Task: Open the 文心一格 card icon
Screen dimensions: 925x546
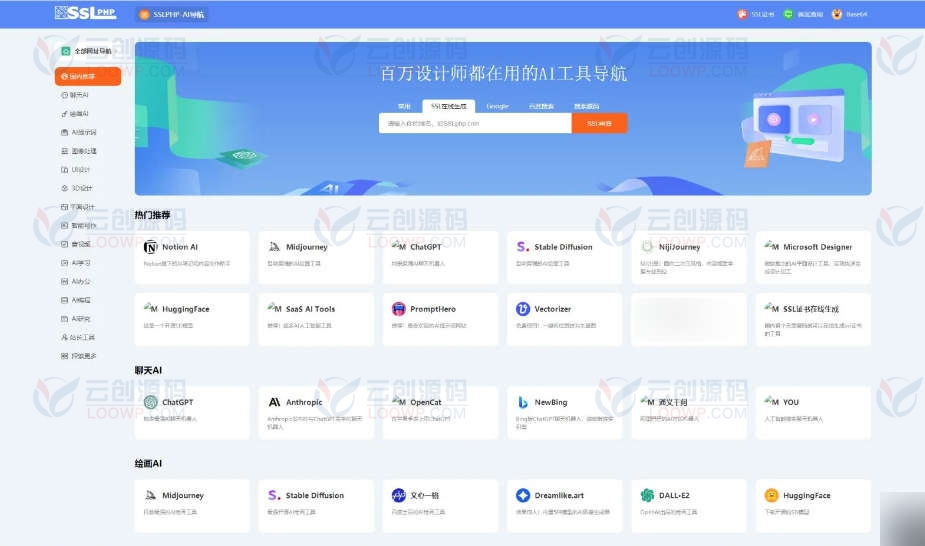Action: coord(399,495)
